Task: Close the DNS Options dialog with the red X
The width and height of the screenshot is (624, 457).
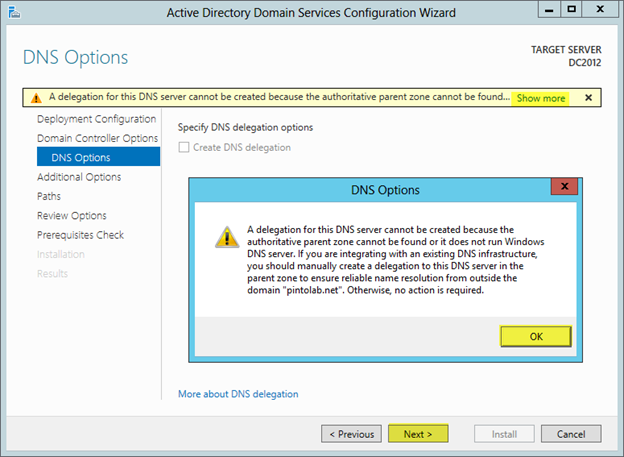Action: tap(565, 188)
